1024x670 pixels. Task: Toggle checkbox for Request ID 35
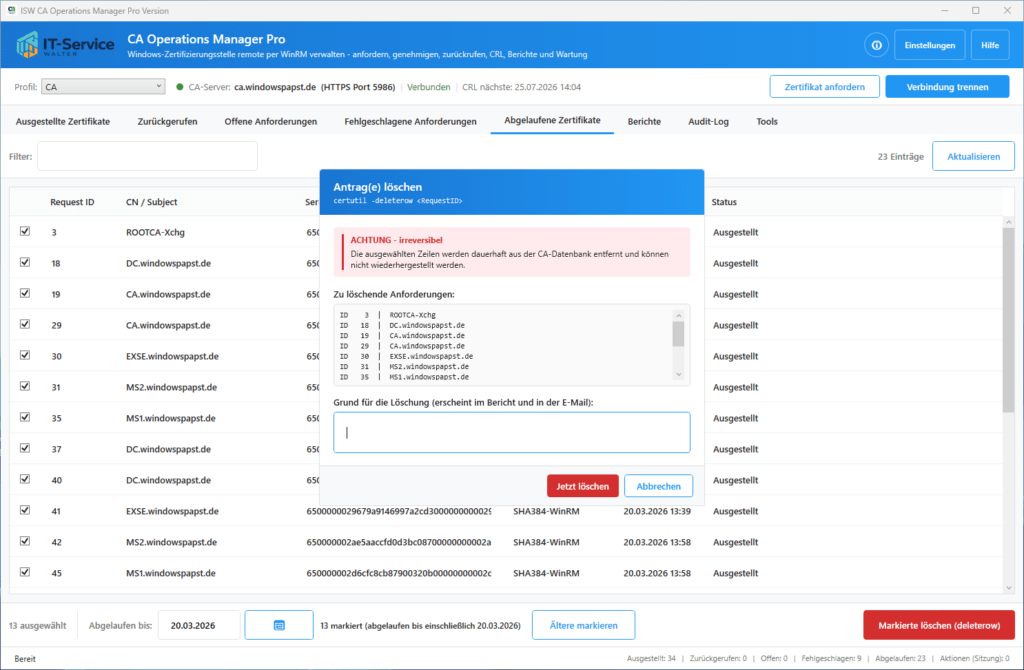click(25, 417)
